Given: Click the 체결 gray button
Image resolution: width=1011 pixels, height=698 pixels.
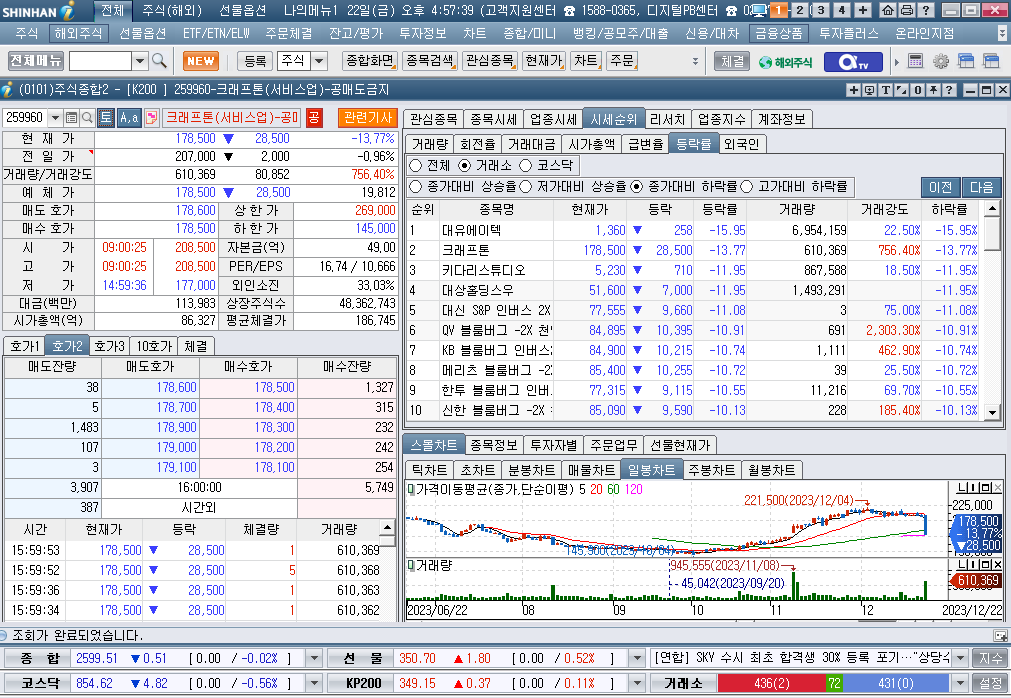Looking at the screenshot, I should tap(732, 61).
